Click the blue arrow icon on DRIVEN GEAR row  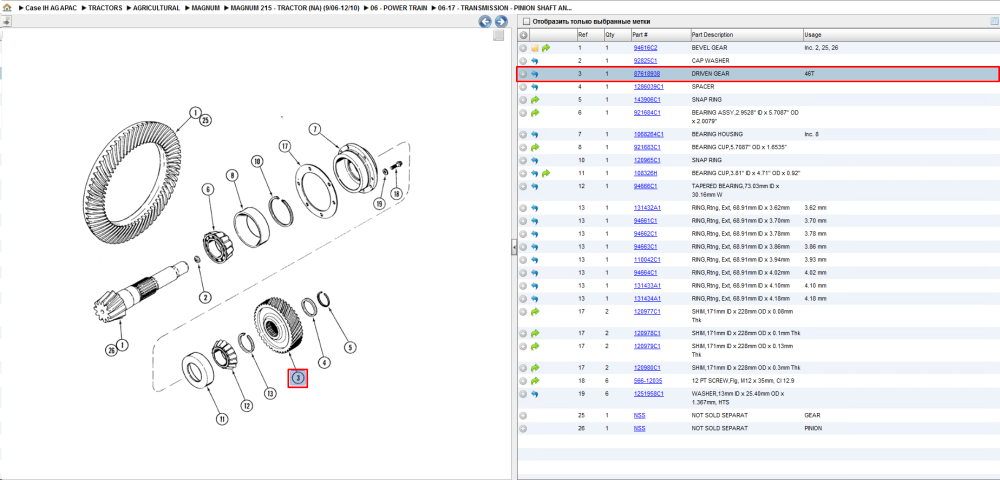[x=535, y=74]
